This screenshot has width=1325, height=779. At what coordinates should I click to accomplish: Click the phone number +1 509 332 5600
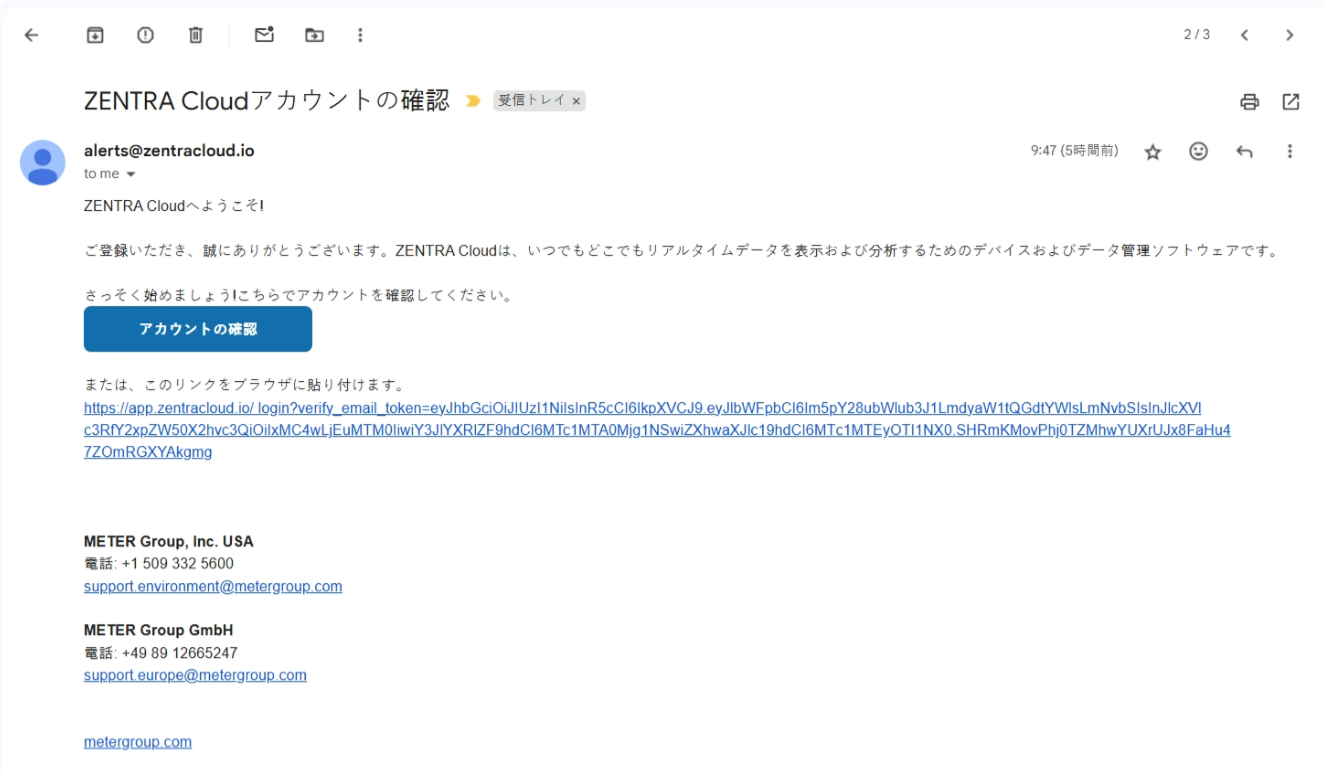178,563
